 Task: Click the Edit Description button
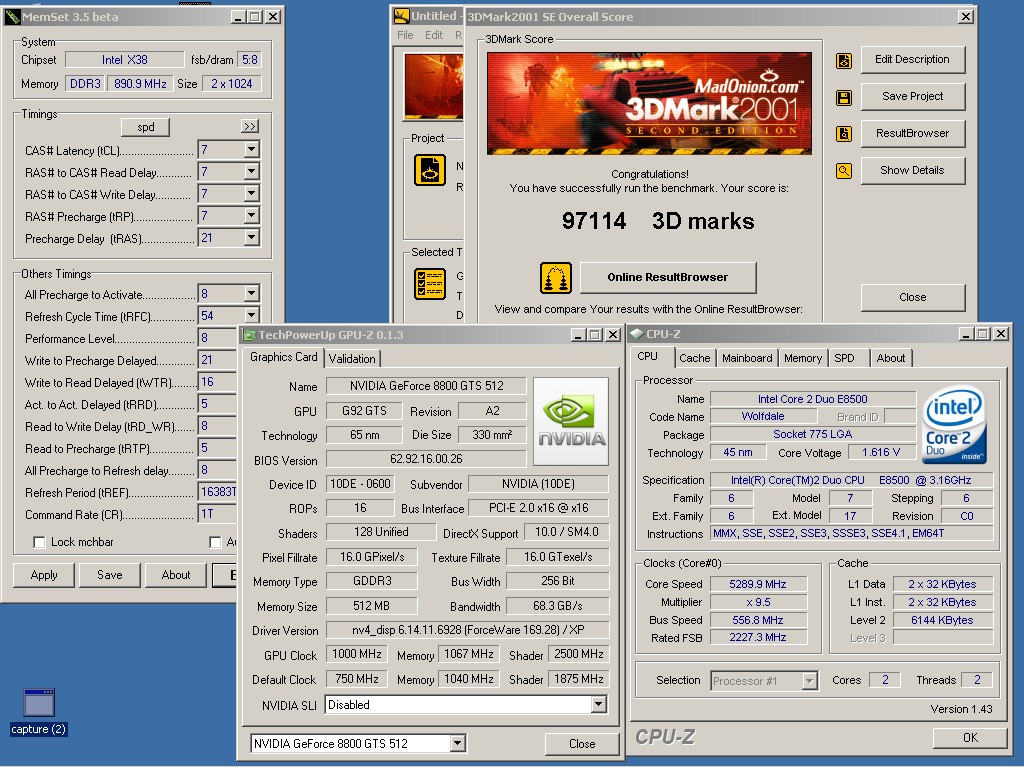[912, 59]
